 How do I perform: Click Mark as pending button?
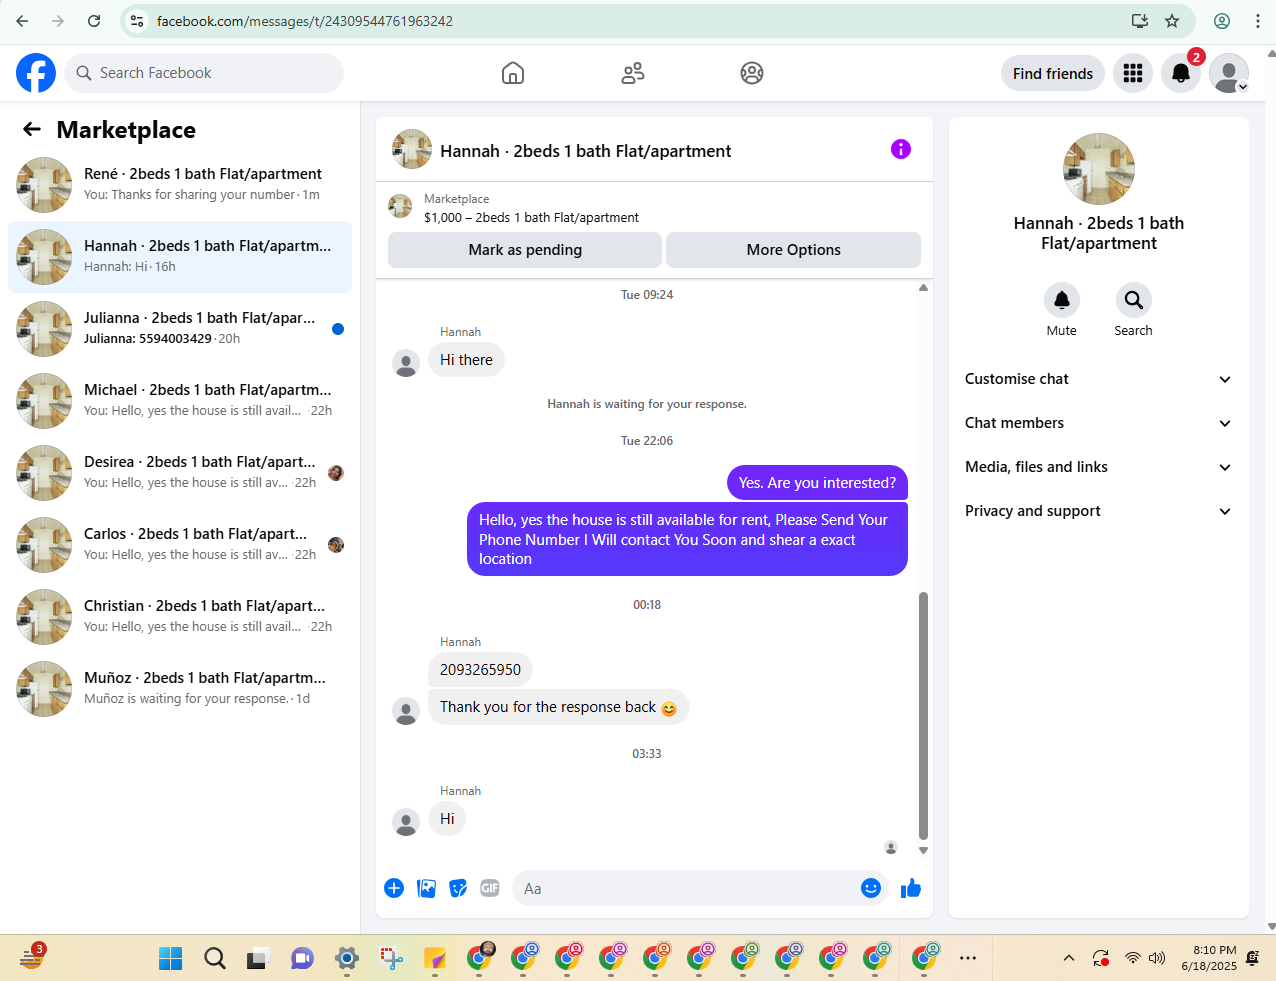[x=525, y=250]
